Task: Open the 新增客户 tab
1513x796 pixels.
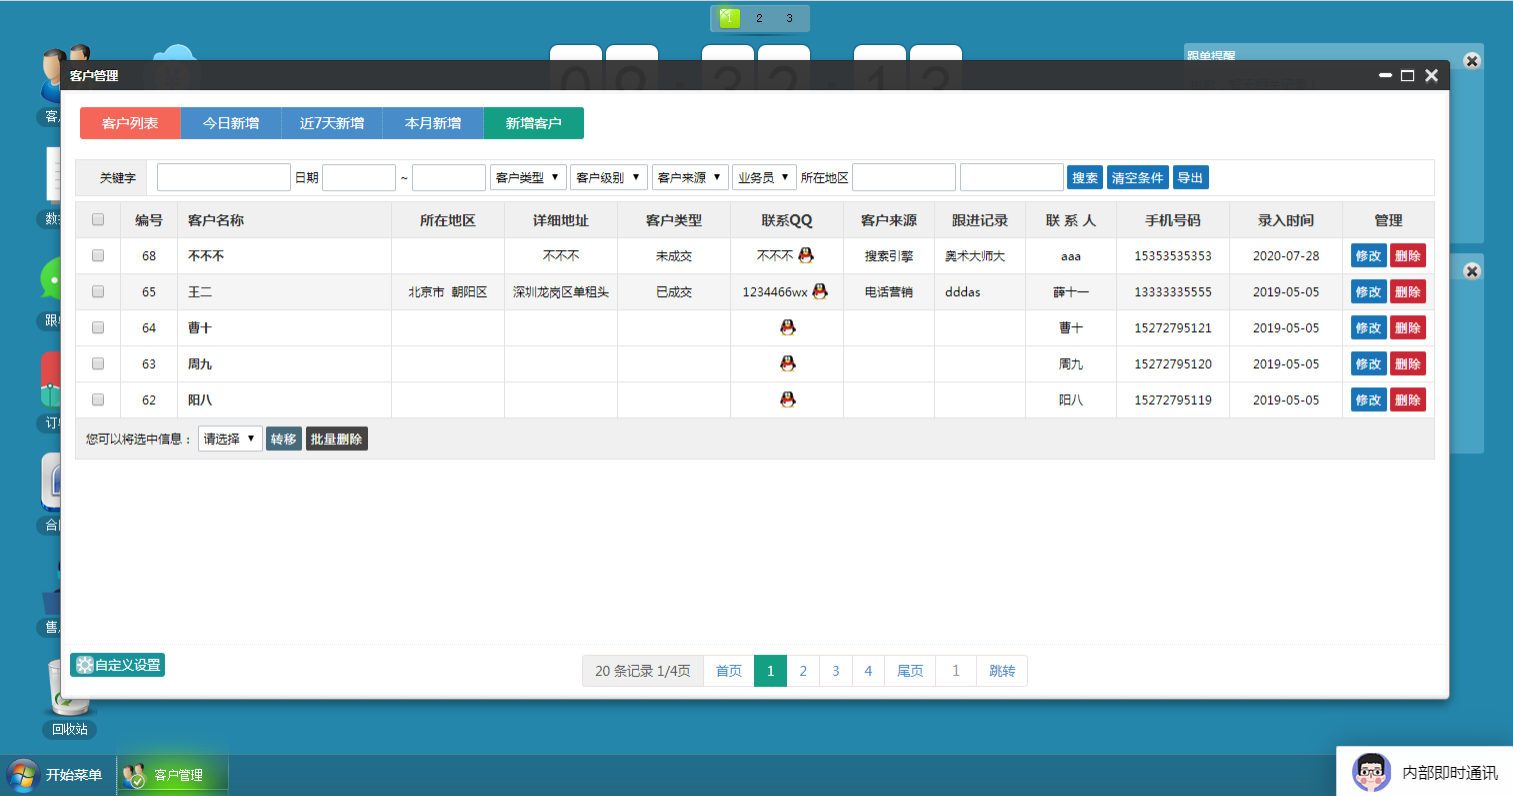Action: [x=533, y=123]
